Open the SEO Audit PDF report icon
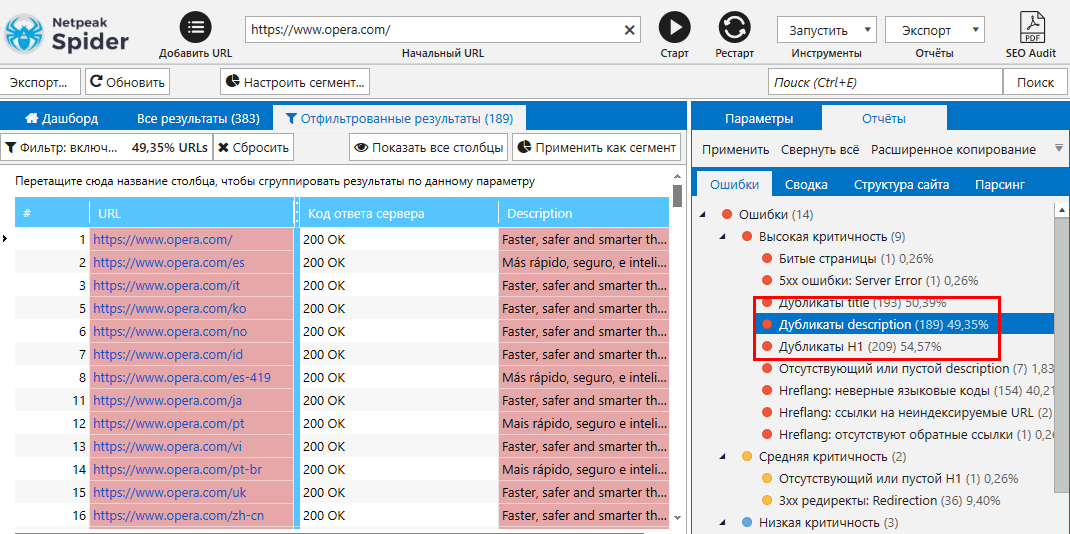 (x=1030, y=28)
